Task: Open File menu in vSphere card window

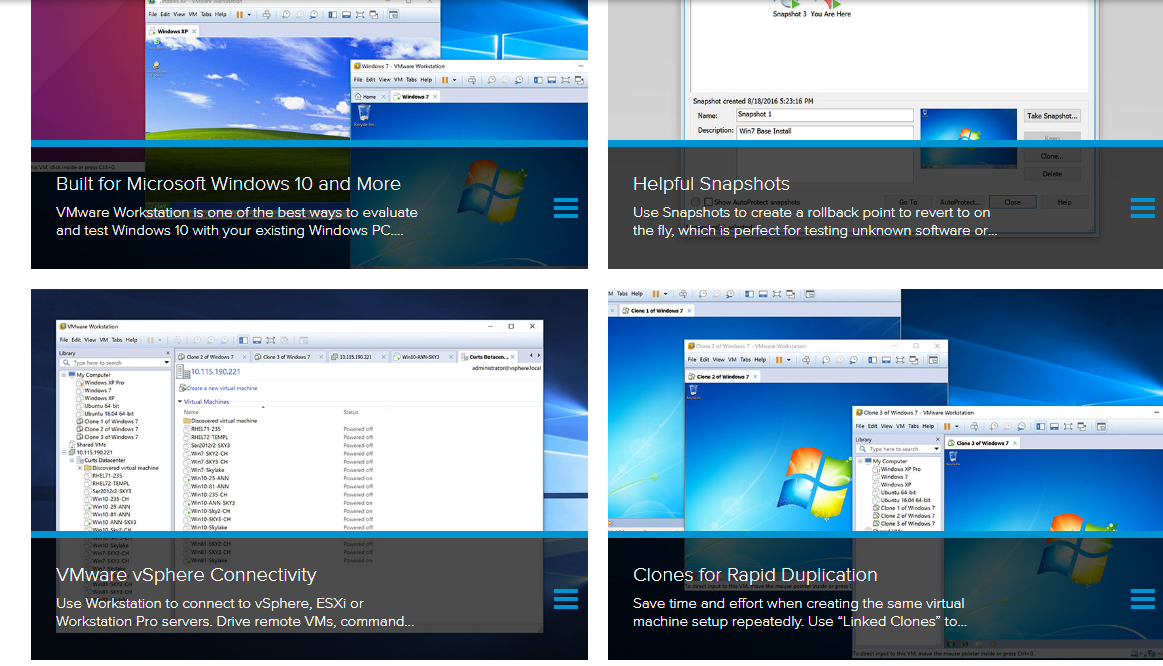Action: click(x=64, y=340)
